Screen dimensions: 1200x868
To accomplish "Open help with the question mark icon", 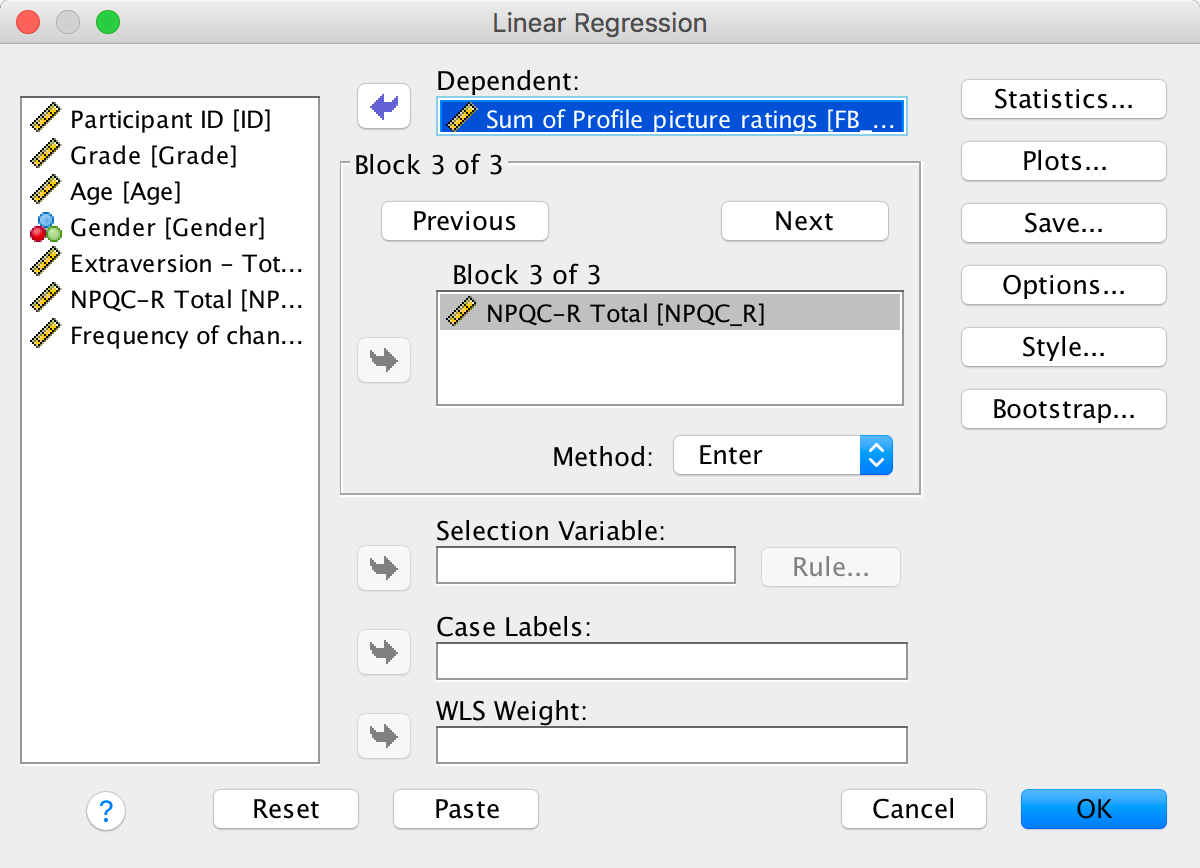I will pyautogui.click(x=106, y=809).
